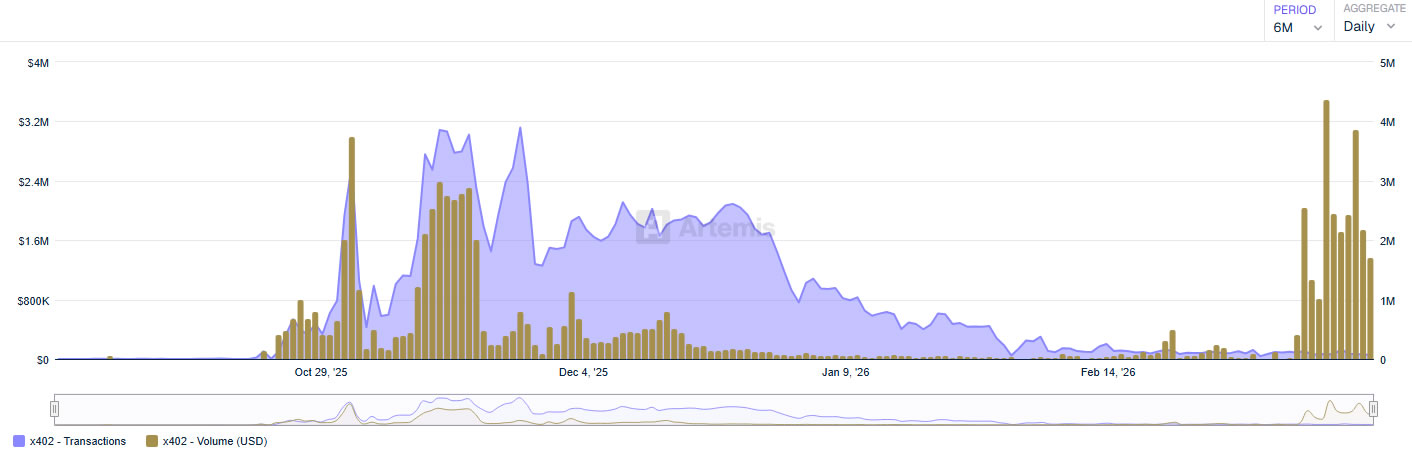Open the AGGREGATE Daily dropdown
1412x456 pixels.
[x=1370, y=27]
